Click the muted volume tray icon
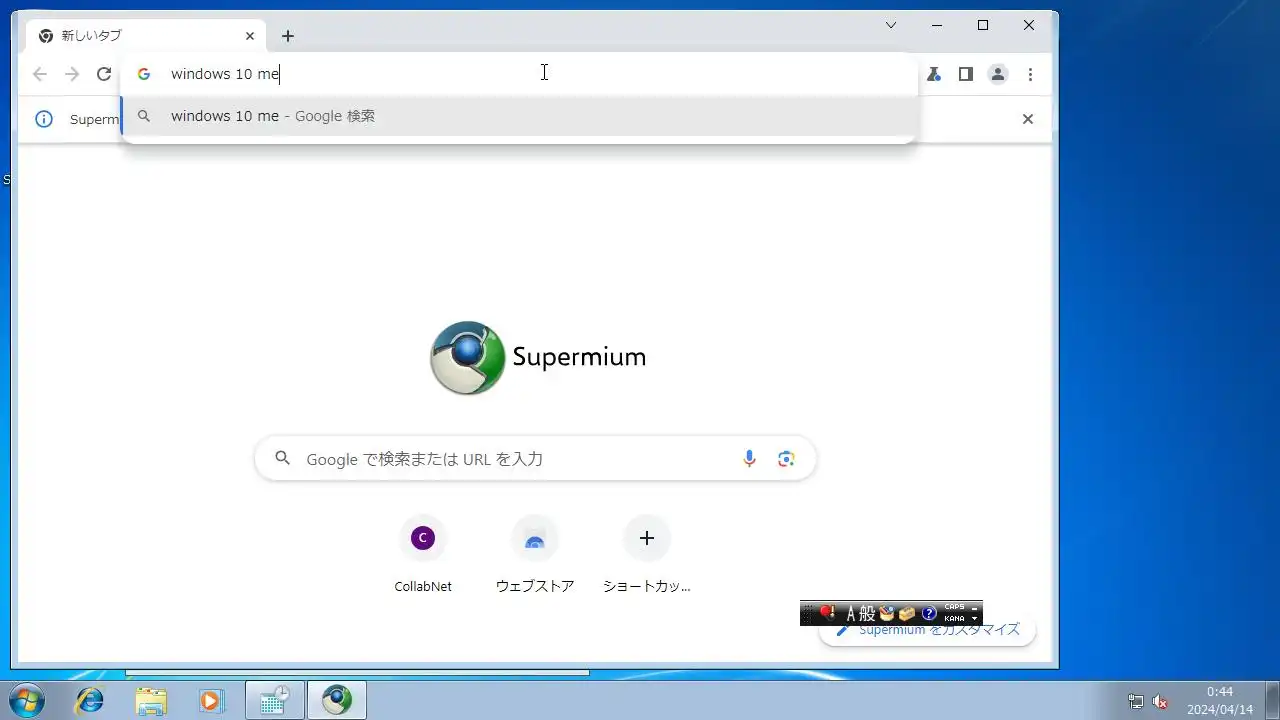The height and width of the screenshot is (720, 1280). point(1160,701)
